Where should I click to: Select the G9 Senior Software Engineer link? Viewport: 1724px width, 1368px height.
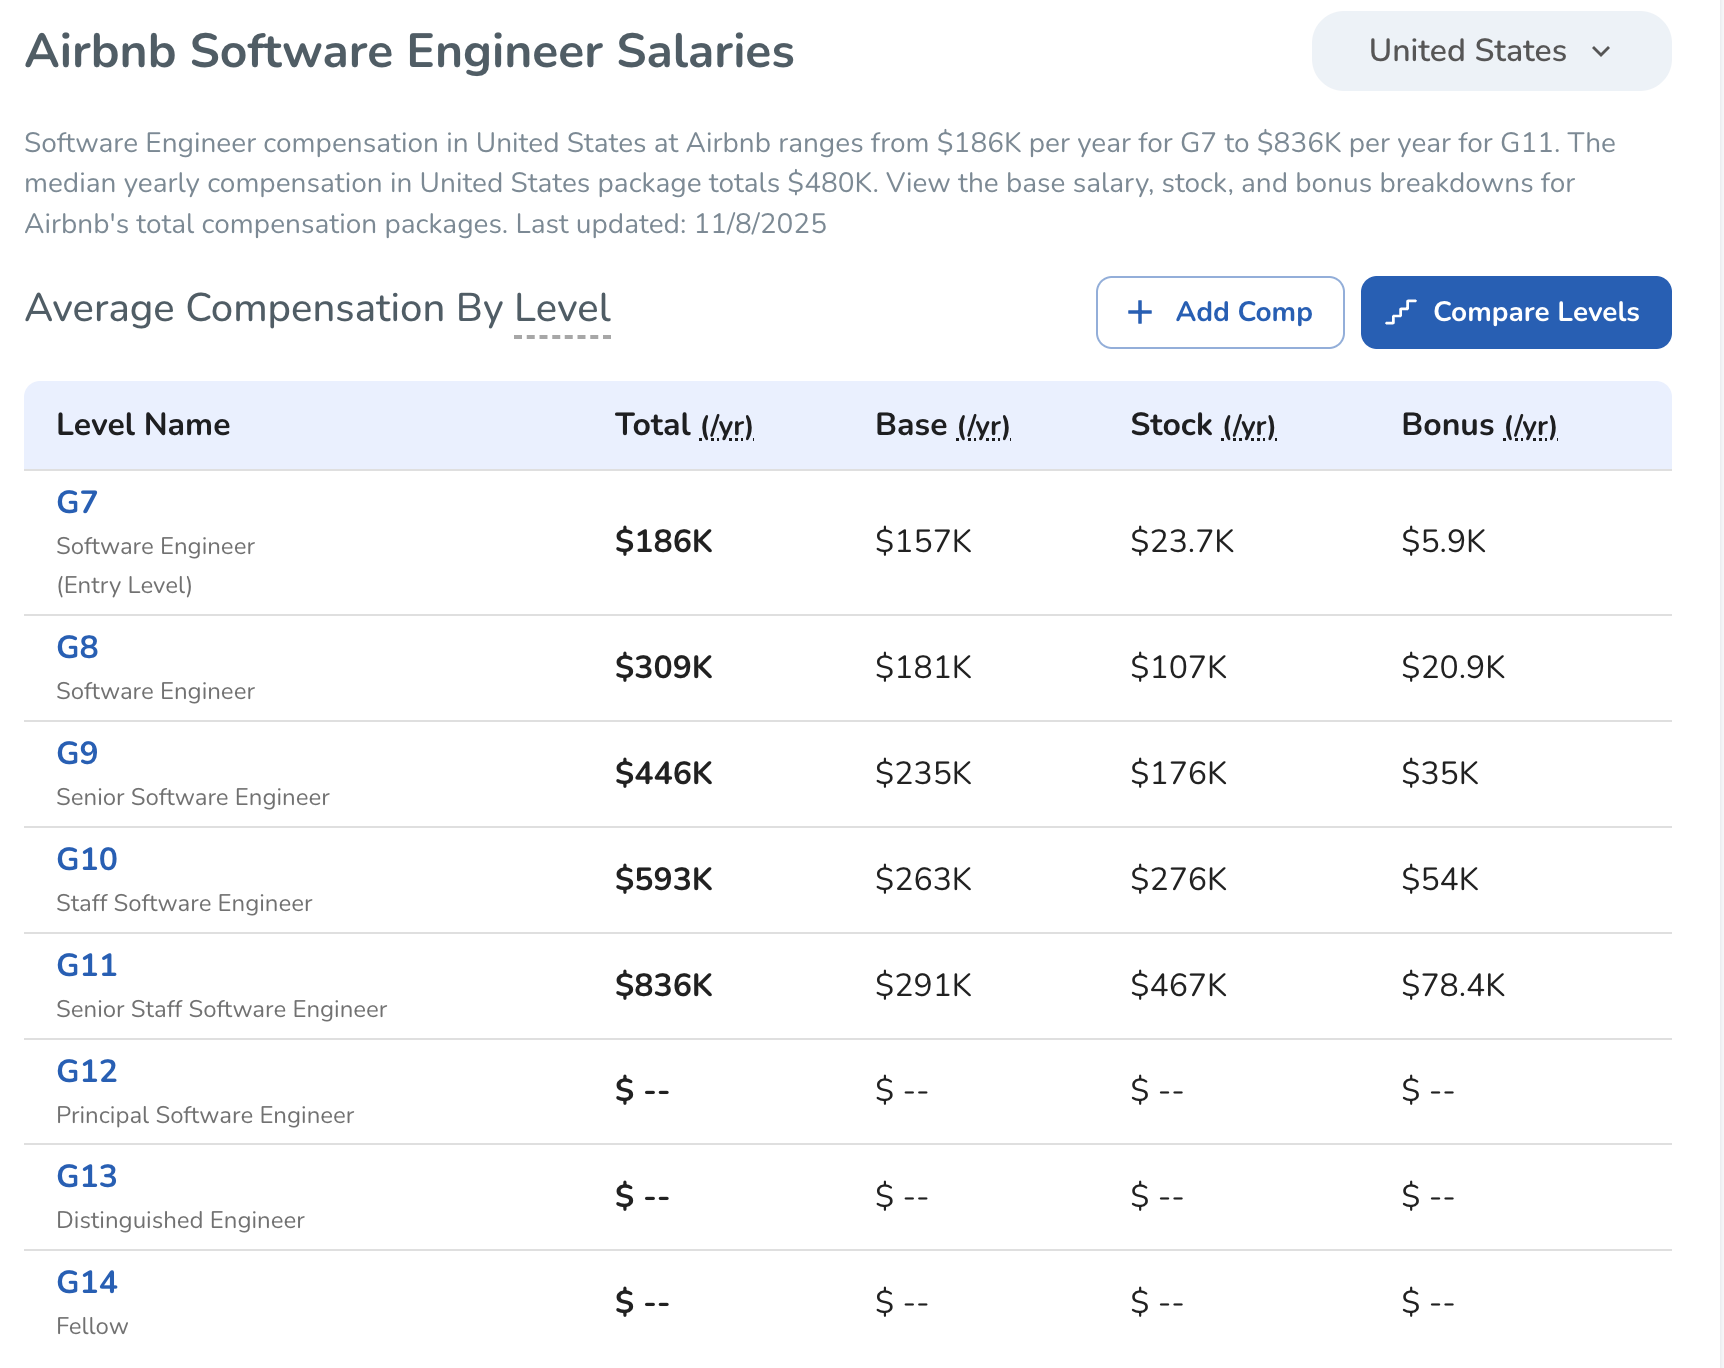coord(77,753)
